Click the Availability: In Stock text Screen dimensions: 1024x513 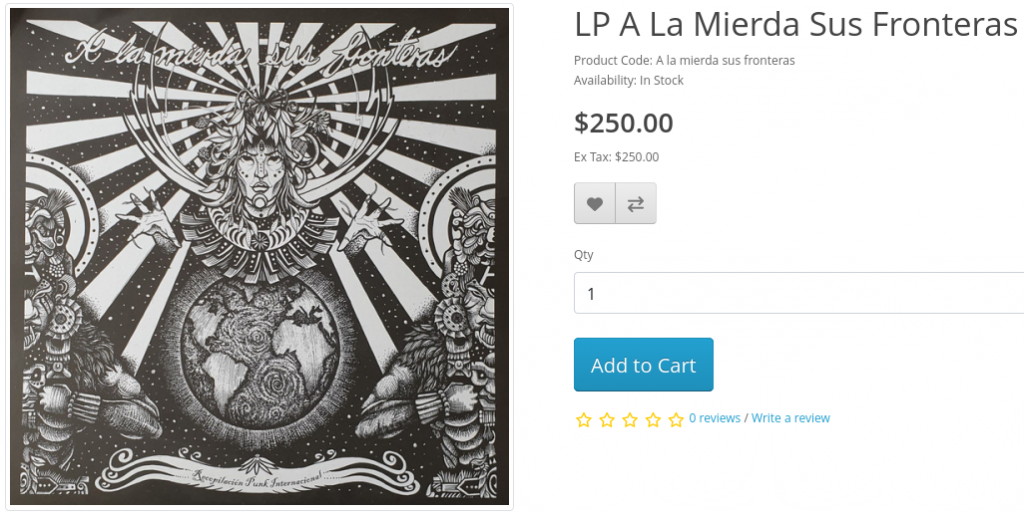coord(628,80)
